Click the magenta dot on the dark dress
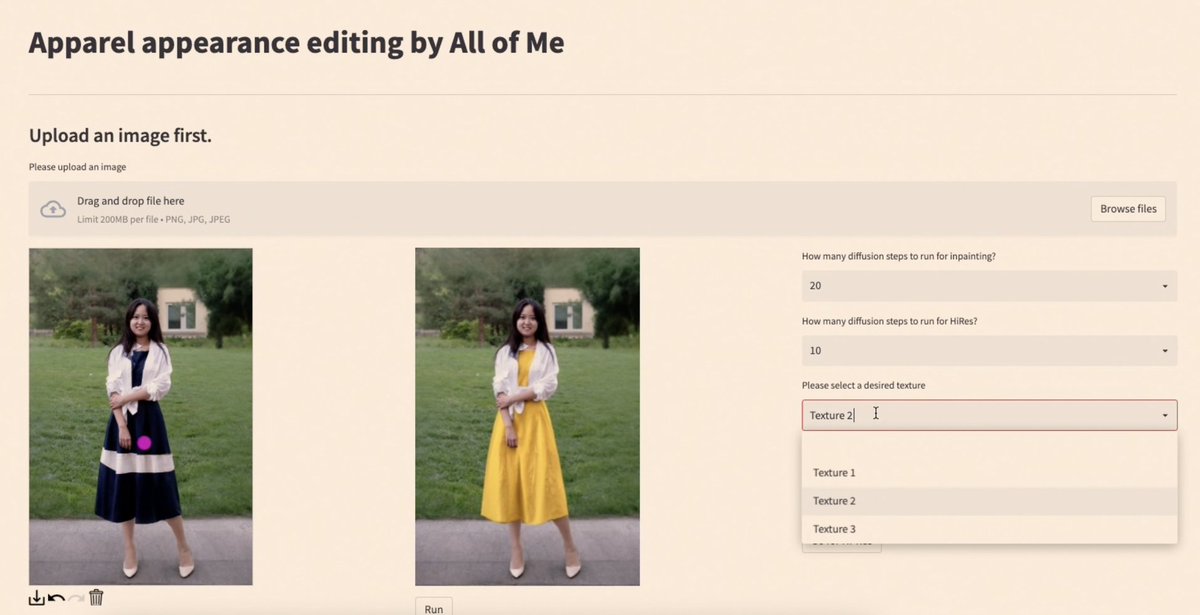1200x615 pixels. pyautogui.click(x=144, y=442)
